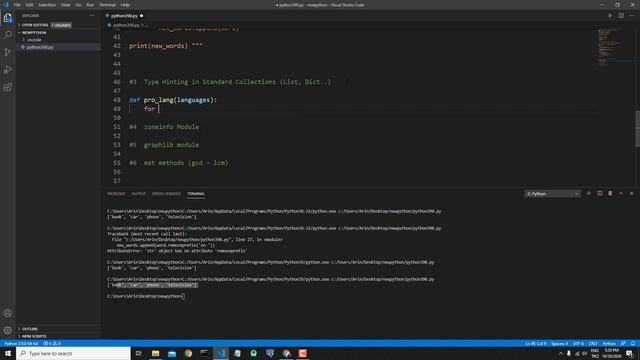Open Explorer panel More Actions ellipsis
Viewport: 640px width, 360px height.
[x=92, y=16]
